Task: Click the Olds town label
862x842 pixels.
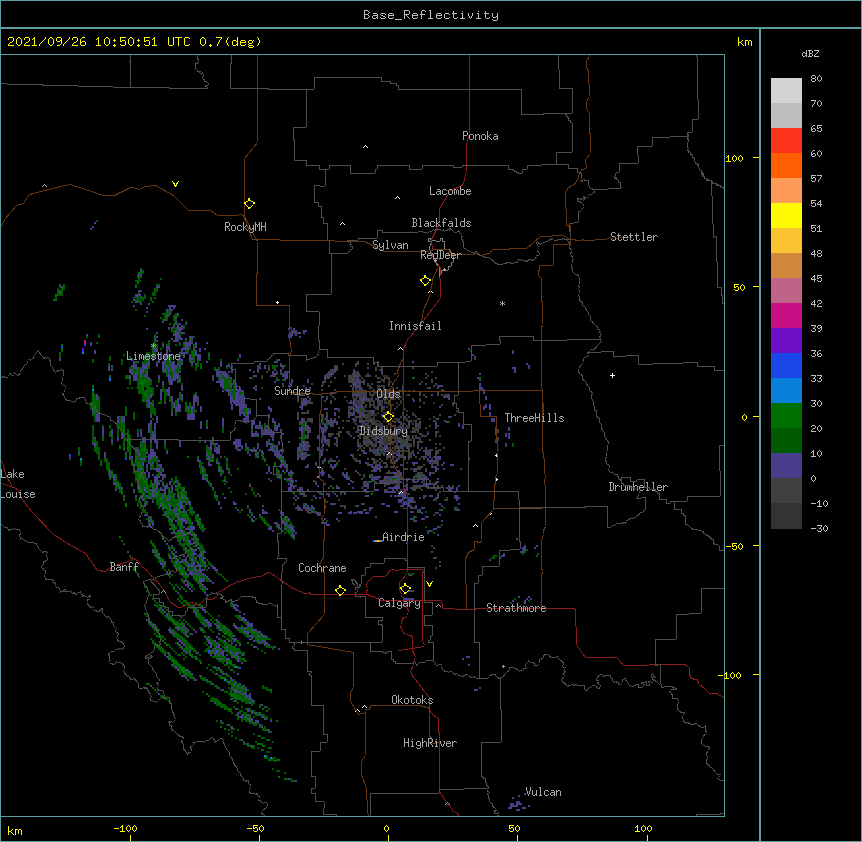Action: click(x=388, y=394)
